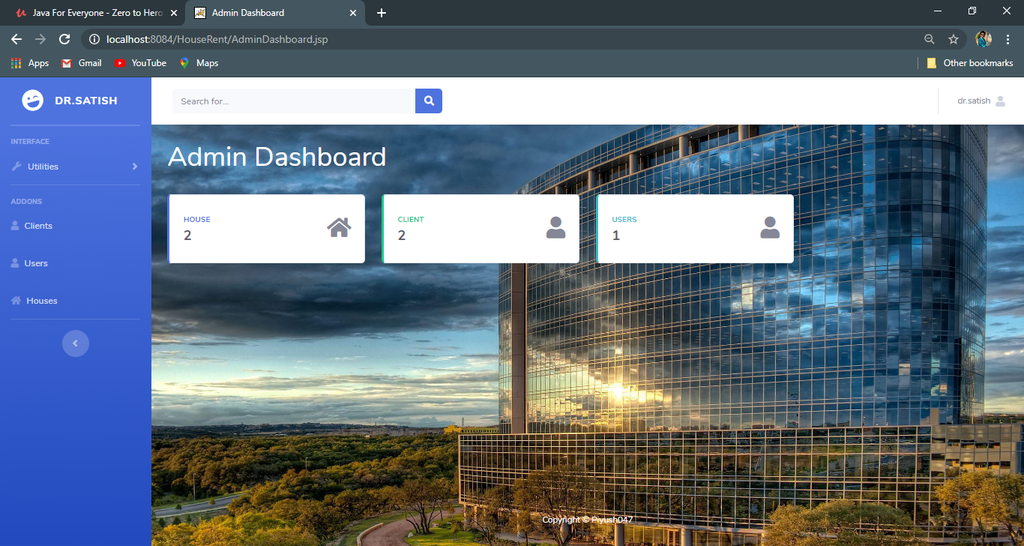Viewport: 1024px width, 546px height.
Task: Open the Other bookmarks folder
Action: click(969, 63)
